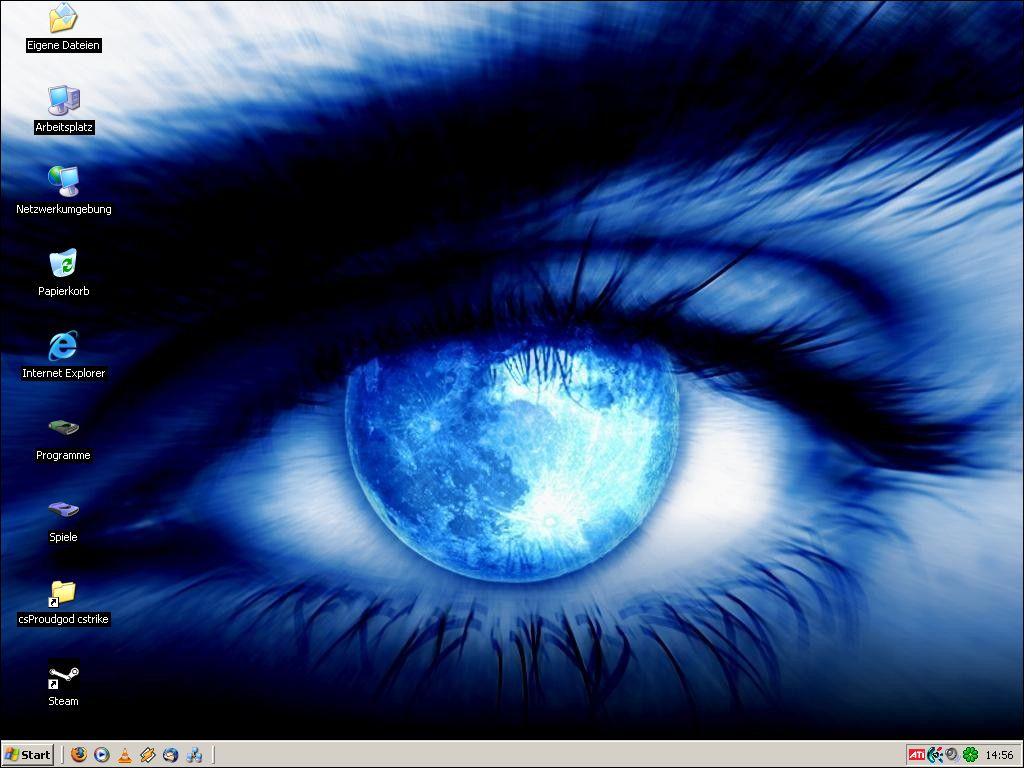Click the blue arc tray icon
The width and height of the screenshot is (1024, 768).
935,755
